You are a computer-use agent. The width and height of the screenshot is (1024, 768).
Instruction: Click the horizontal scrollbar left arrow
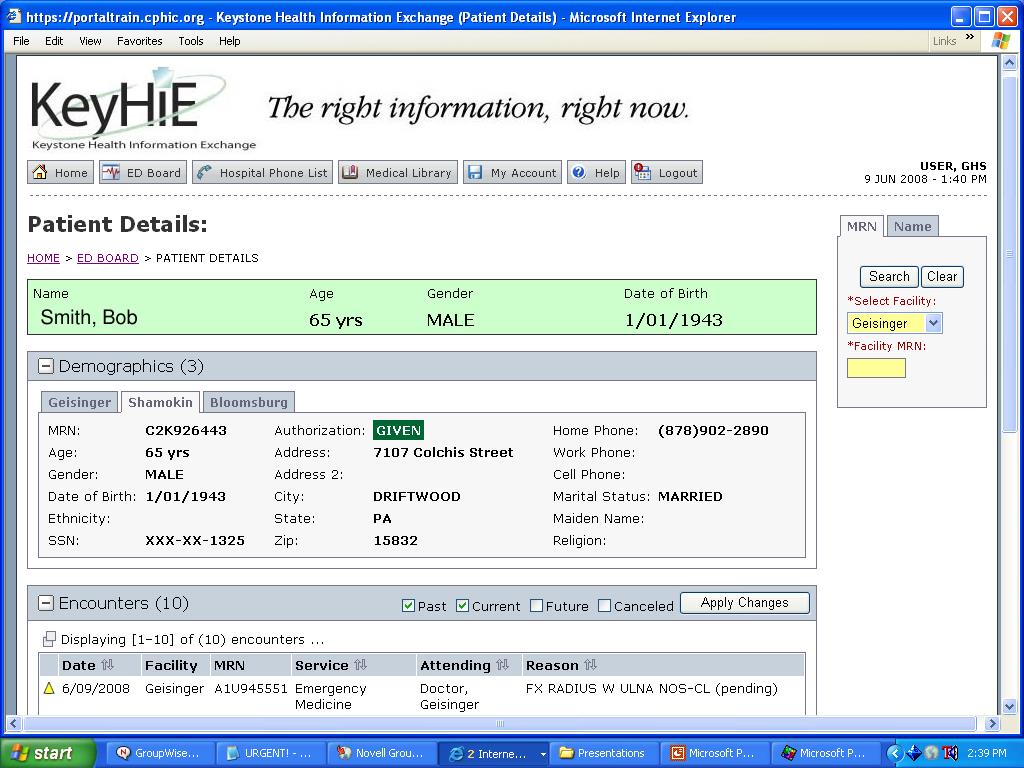pyautogui.click(x=13, y=724)
